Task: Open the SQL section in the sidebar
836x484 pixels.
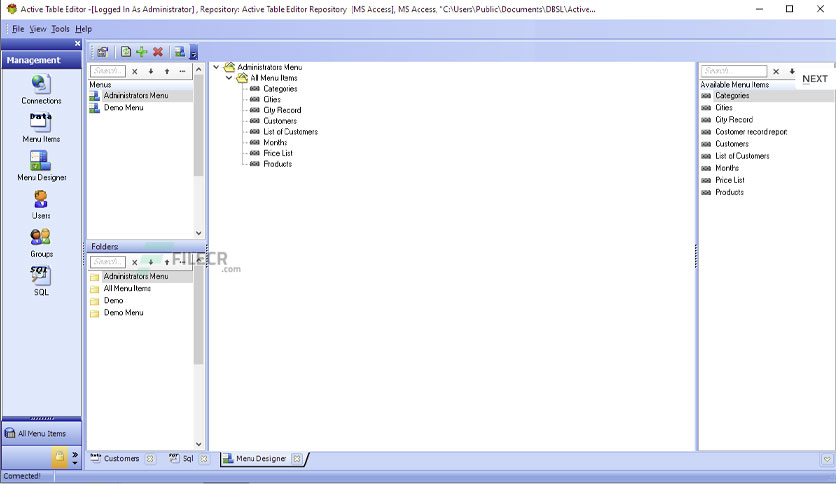Action: [41, 281]
